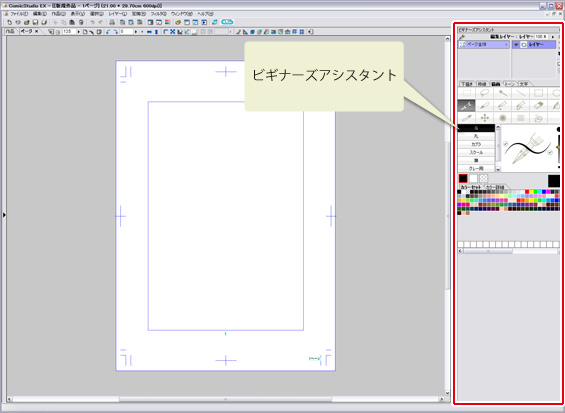
Task: Select the black foreground color swatch
Action: [463, 178]
